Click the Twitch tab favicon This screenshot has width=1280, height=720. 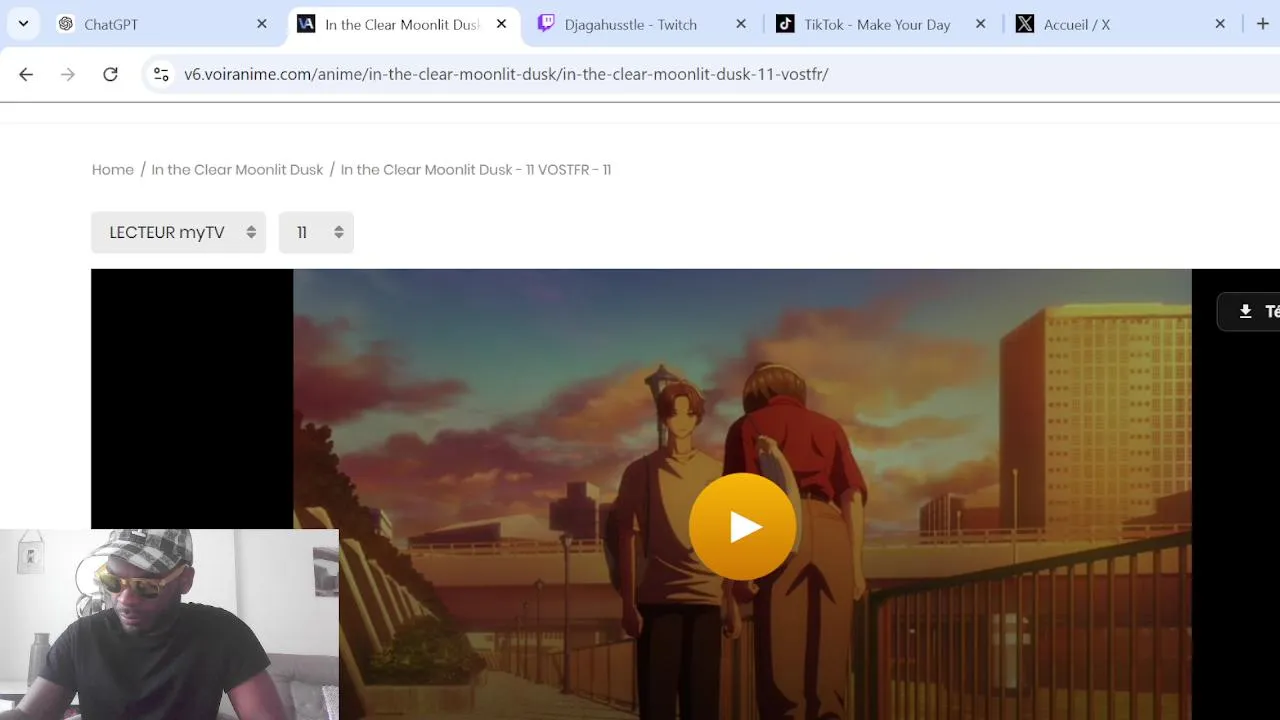[546, 24]
